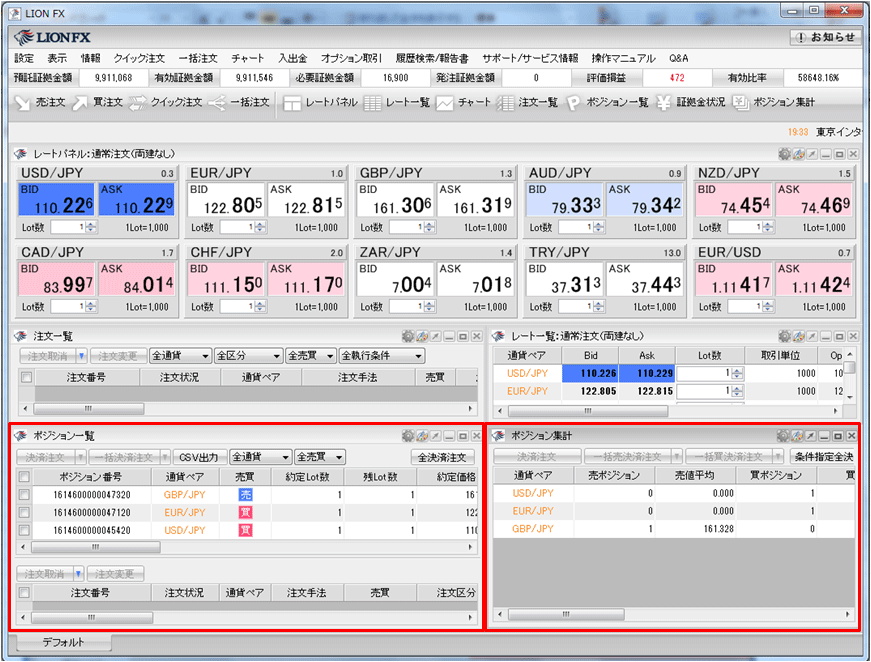
Task: Open the 表示 menu
Action: (x=57, y=58)
